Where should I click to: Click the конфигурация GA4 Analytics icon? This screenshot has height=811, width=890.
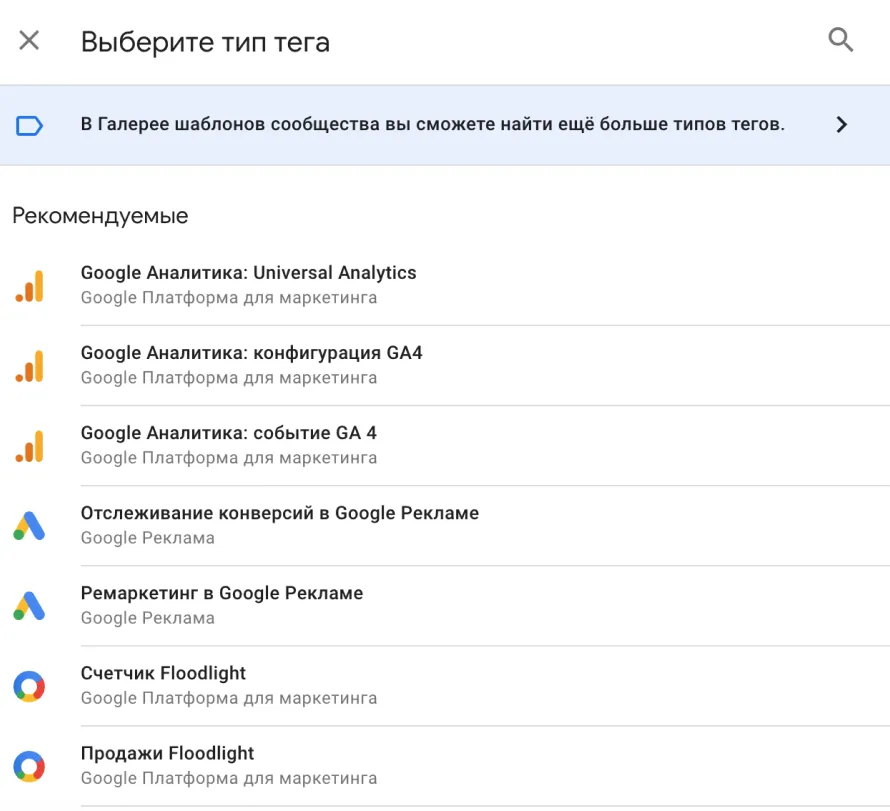(30, 365)
